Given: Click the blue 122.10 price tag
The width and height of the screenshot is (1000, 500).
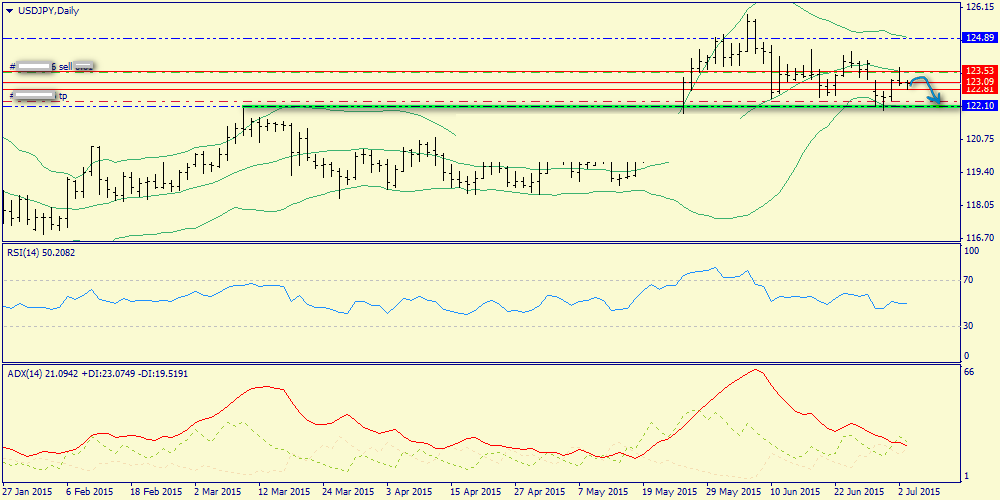Looking at the screenshot, I should coord(977,105).
